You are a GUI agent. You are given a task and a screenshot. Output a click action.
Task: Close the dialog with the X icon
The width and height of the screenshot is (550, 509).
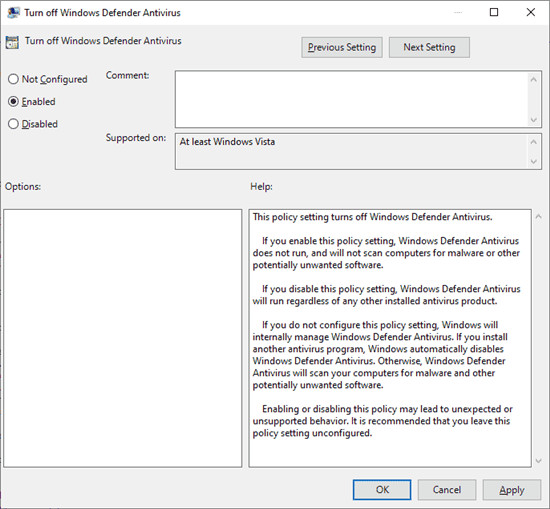coord(531,12)
